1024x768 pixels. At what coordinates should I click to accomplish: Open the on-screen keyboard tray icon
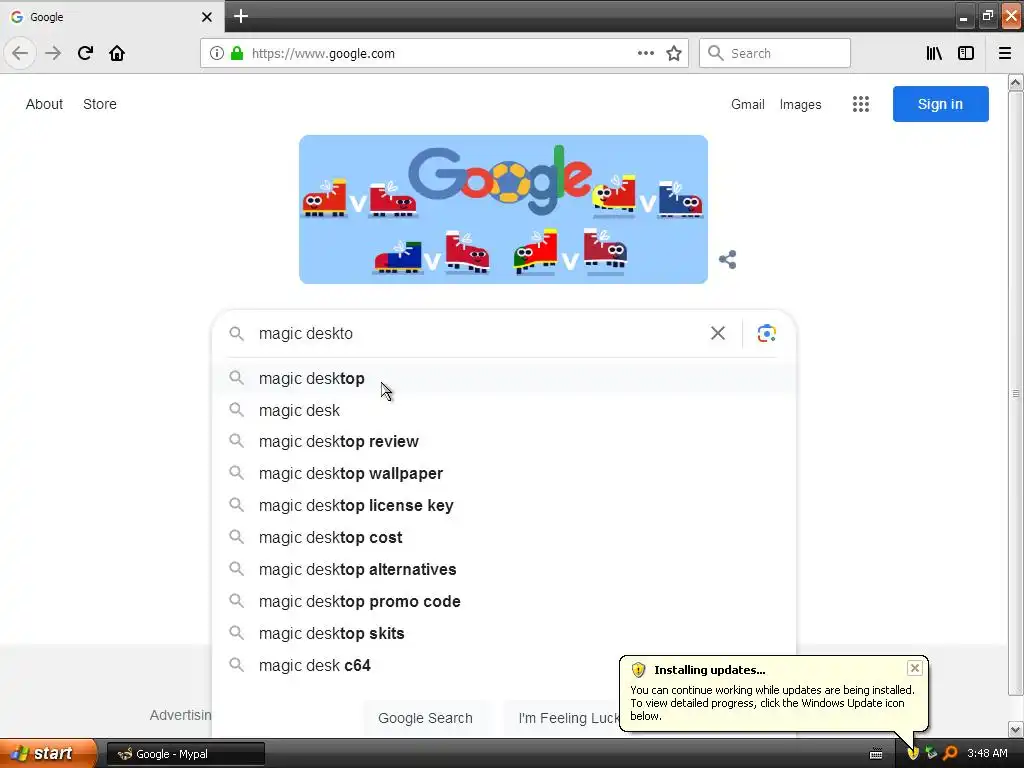pos(876,754)
